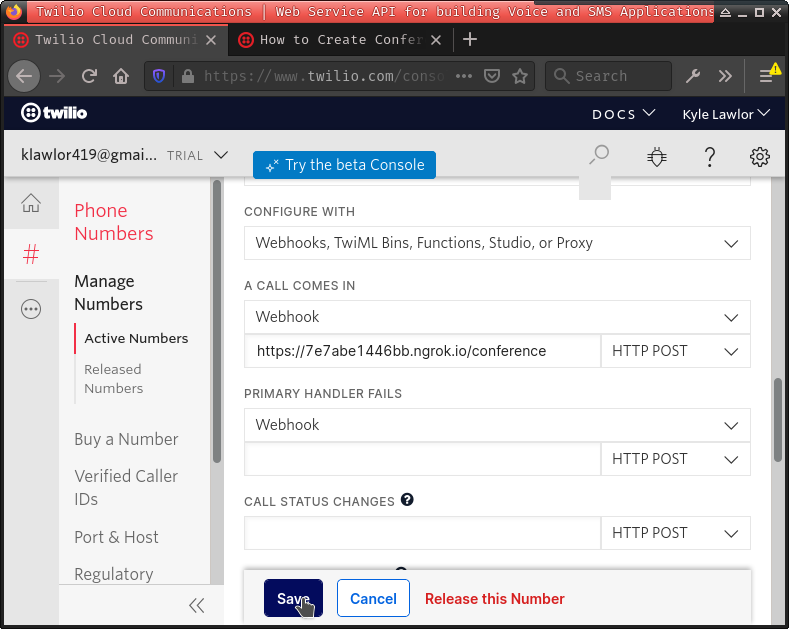Viewport: 789px width, 629px height.
Task: Bookmark this page with star icon
Action: (x=520, y=76)
